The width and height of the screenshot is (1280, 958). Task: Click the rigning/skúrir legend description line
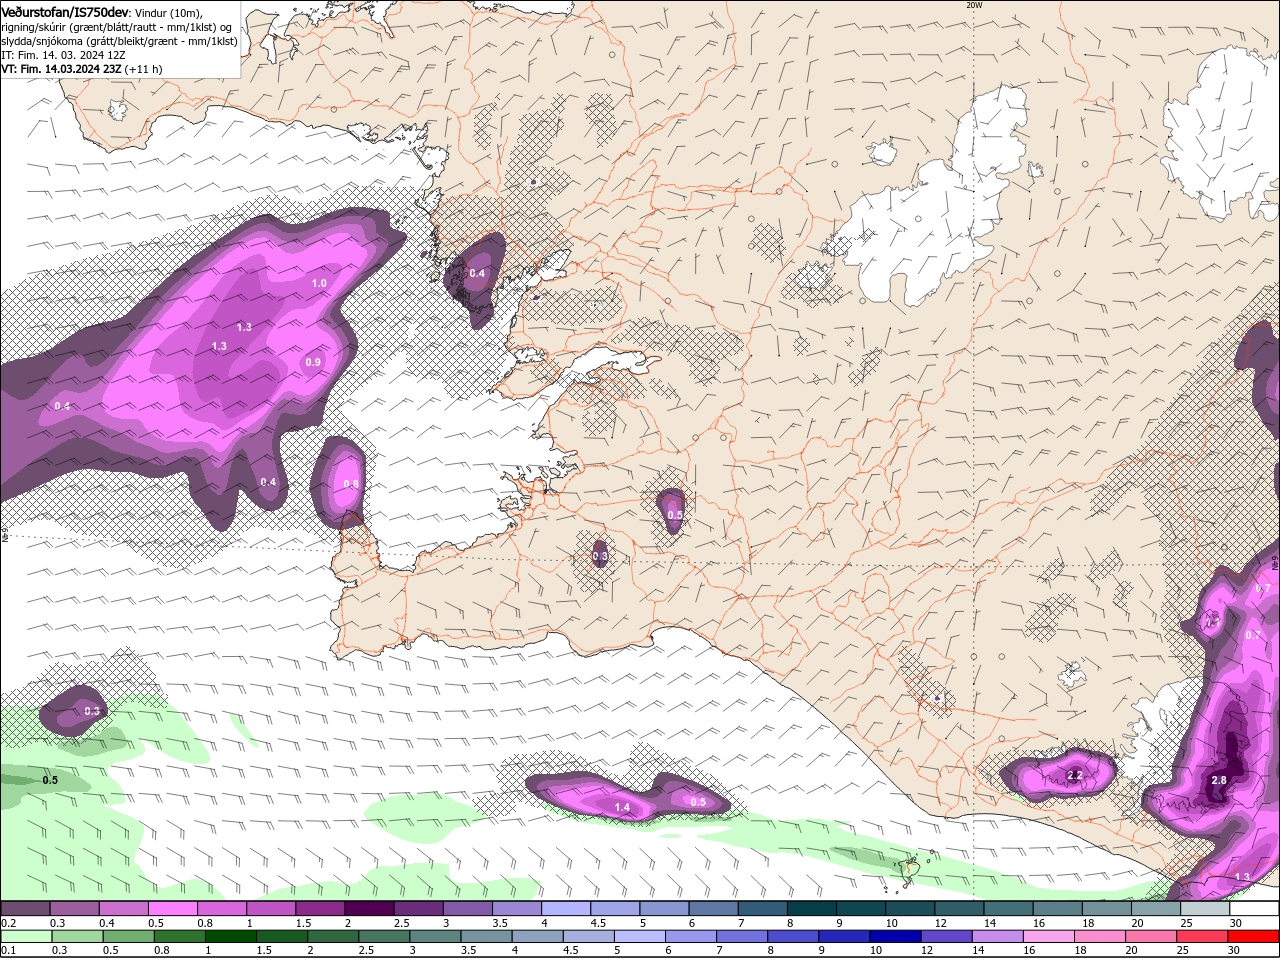[x=117, y=27]
